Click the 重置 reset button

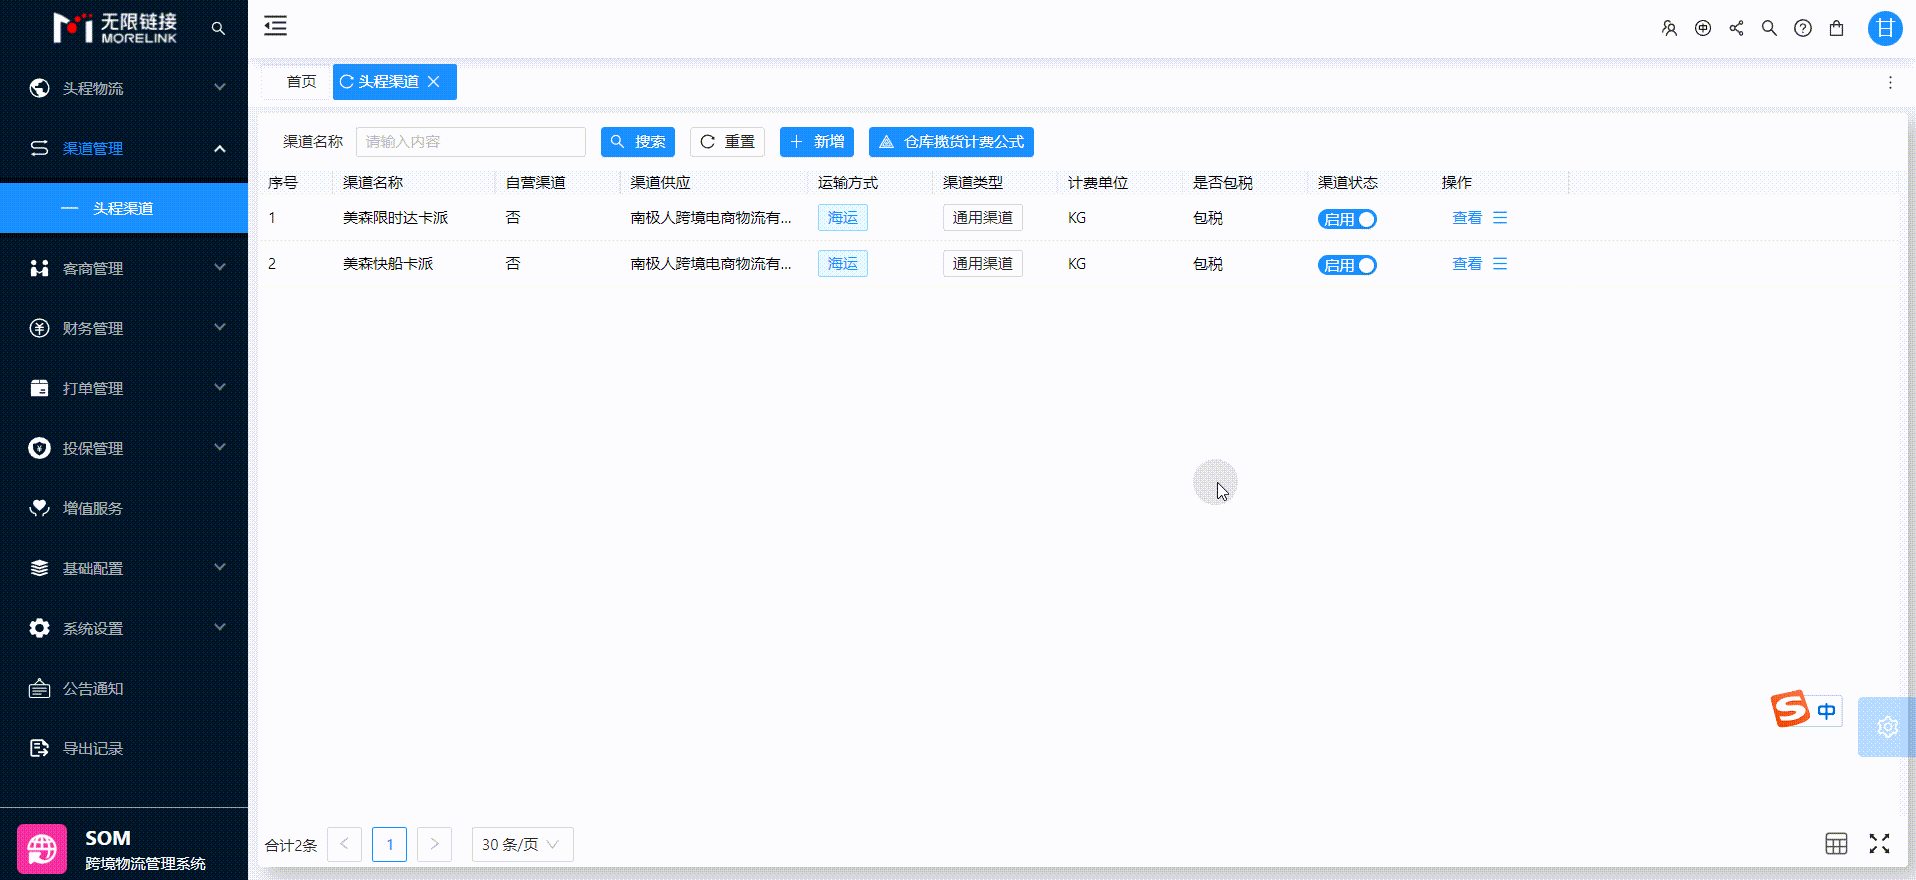click(727, 142)
